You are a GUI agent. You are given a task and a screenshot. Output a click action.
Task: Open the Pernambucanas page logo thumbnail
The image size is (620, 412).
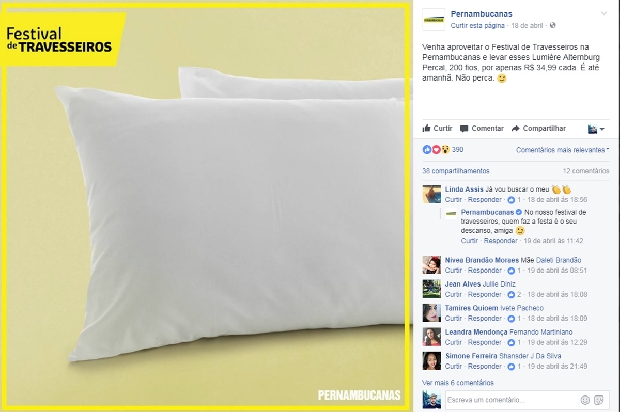point(433,19)
